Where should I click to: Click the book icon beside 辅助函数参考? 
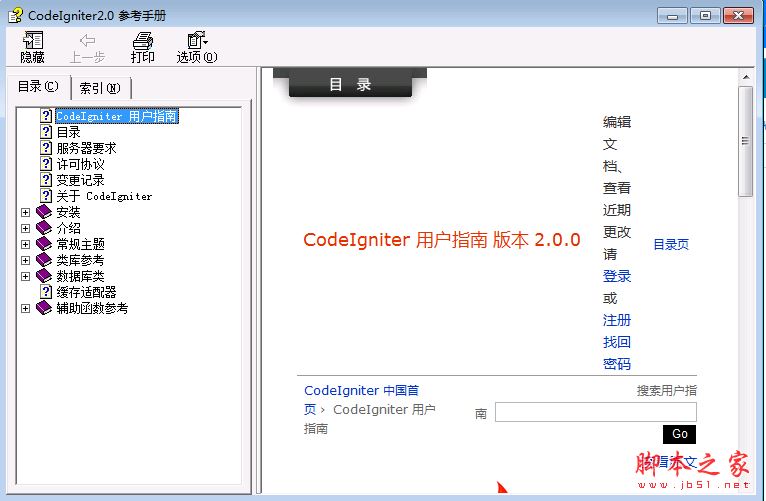coord(44,308)
